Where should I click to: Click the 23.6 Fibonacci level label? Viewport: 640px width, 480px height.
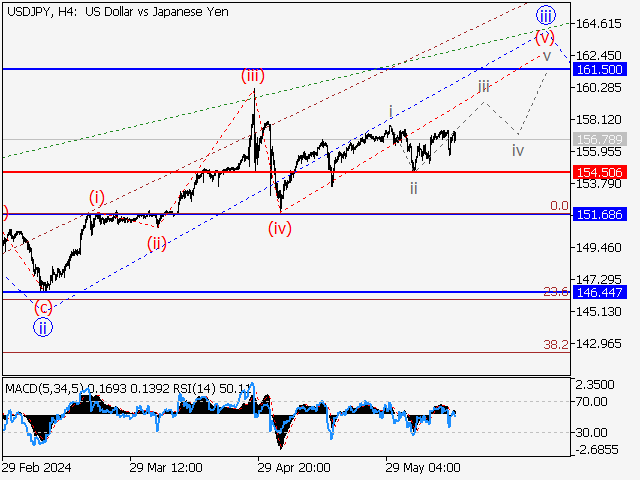[x=556, y=291]
